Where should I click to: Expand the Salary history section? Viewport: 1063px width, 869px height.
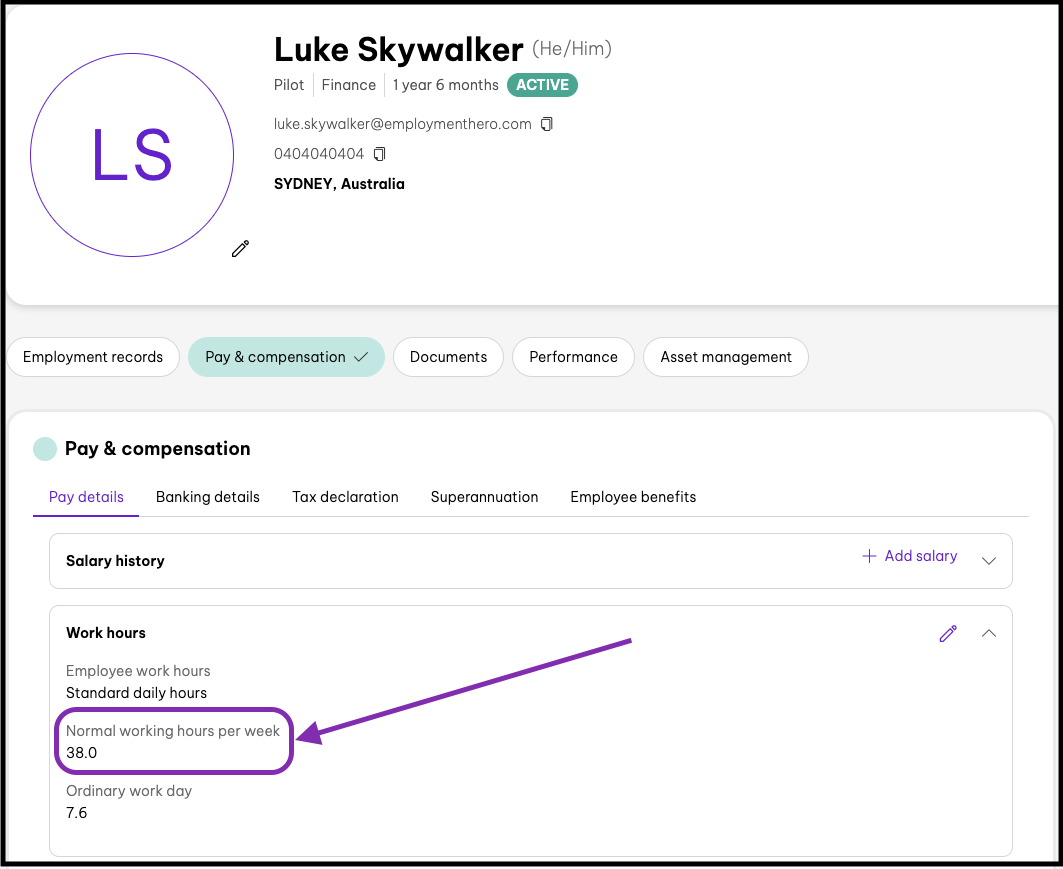989,561
